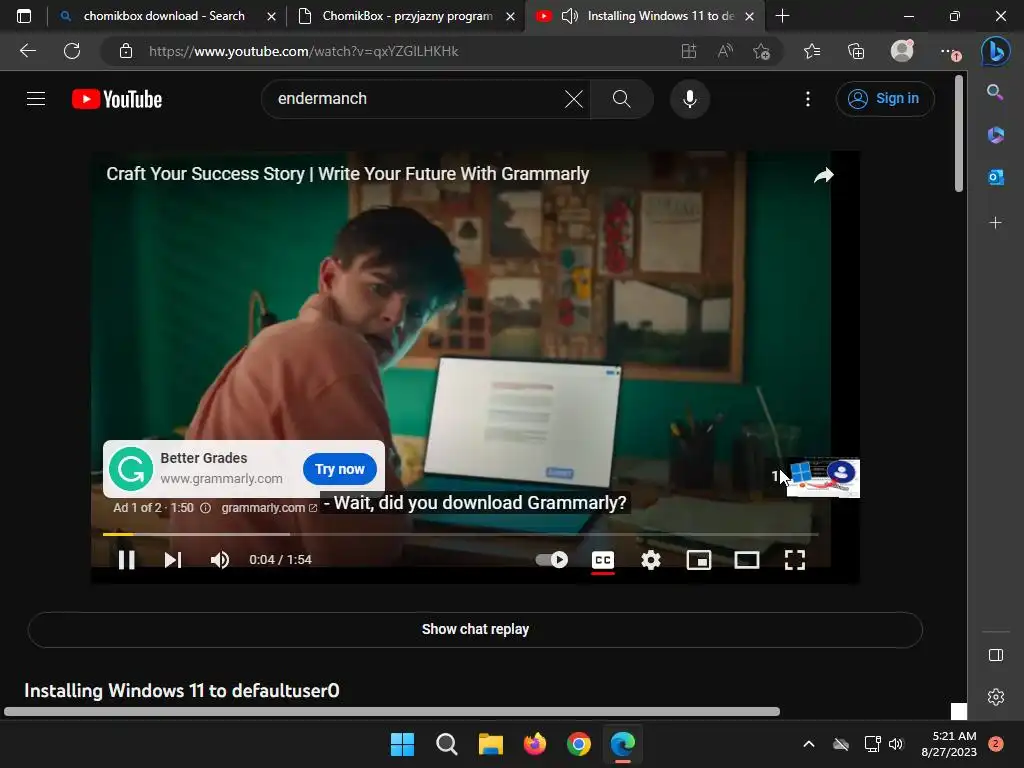
Task: Mute the video volume
Action: pos(219,560)
